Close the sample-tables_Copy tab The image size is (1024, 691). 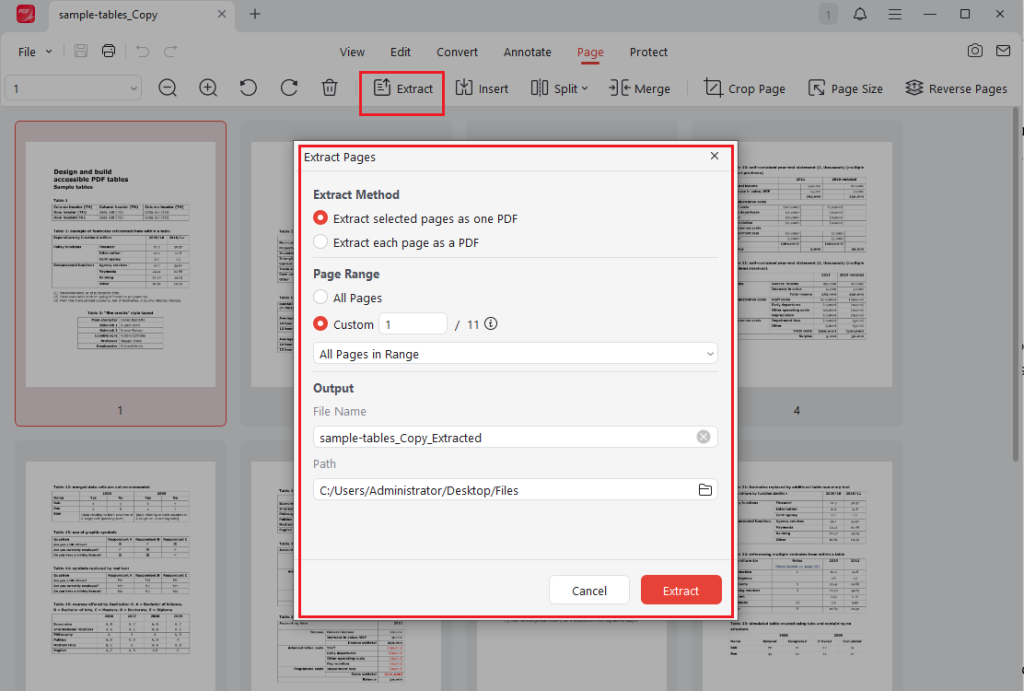pos(222,14)
